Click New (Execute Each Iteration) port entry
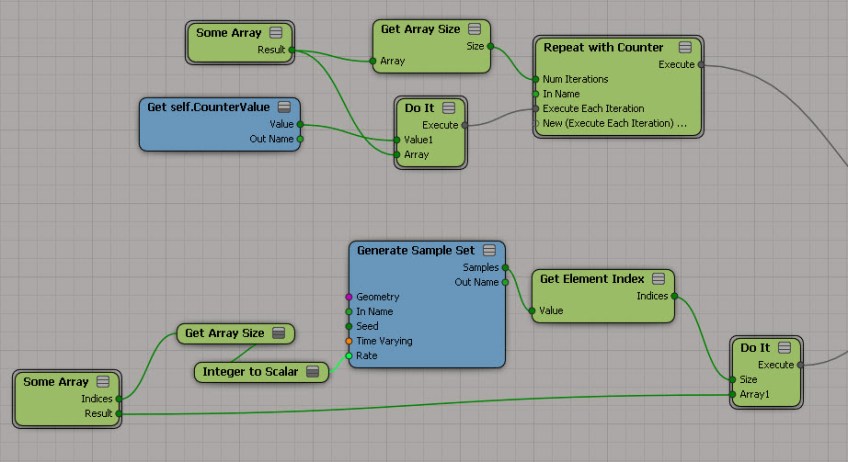Screen dimensions: 848x462 pos(614,124)
